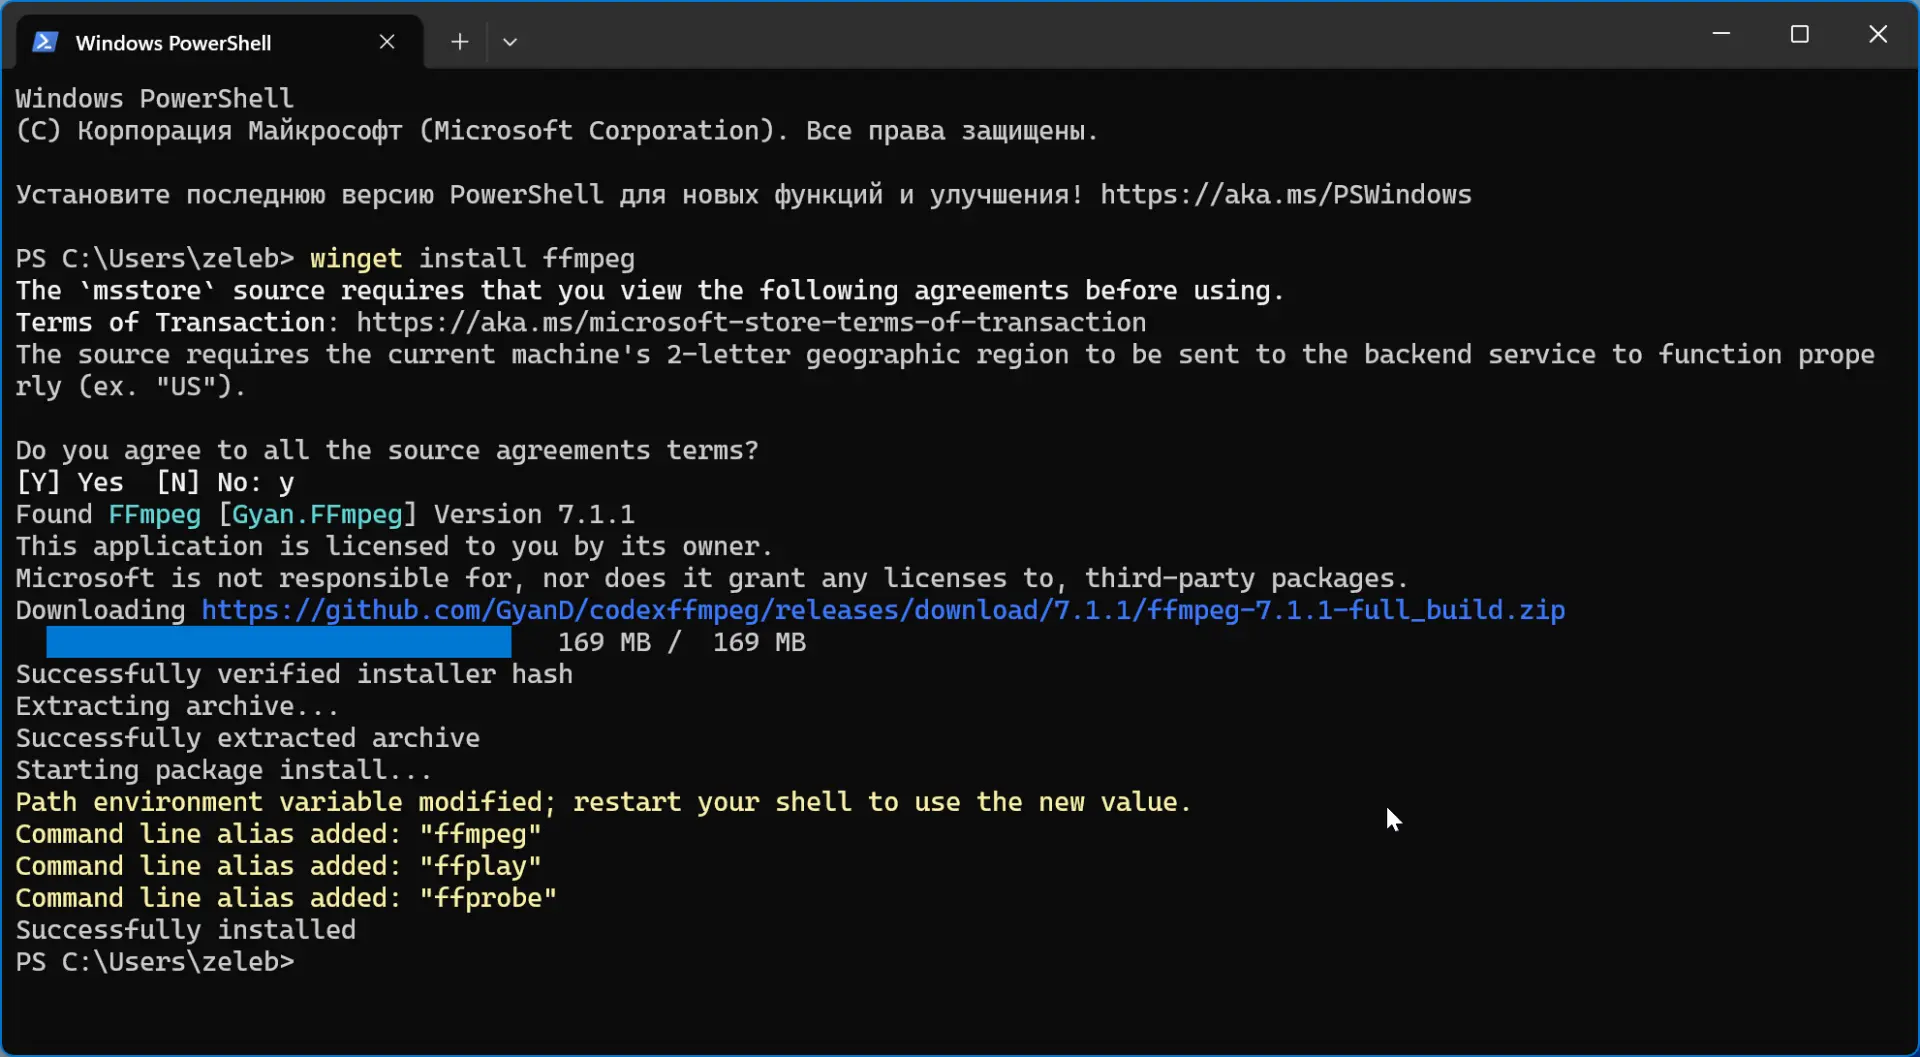Click the alias line for "ffplay"
Viewport: 1920px width, 1057px height.
[x=278, y=867]
